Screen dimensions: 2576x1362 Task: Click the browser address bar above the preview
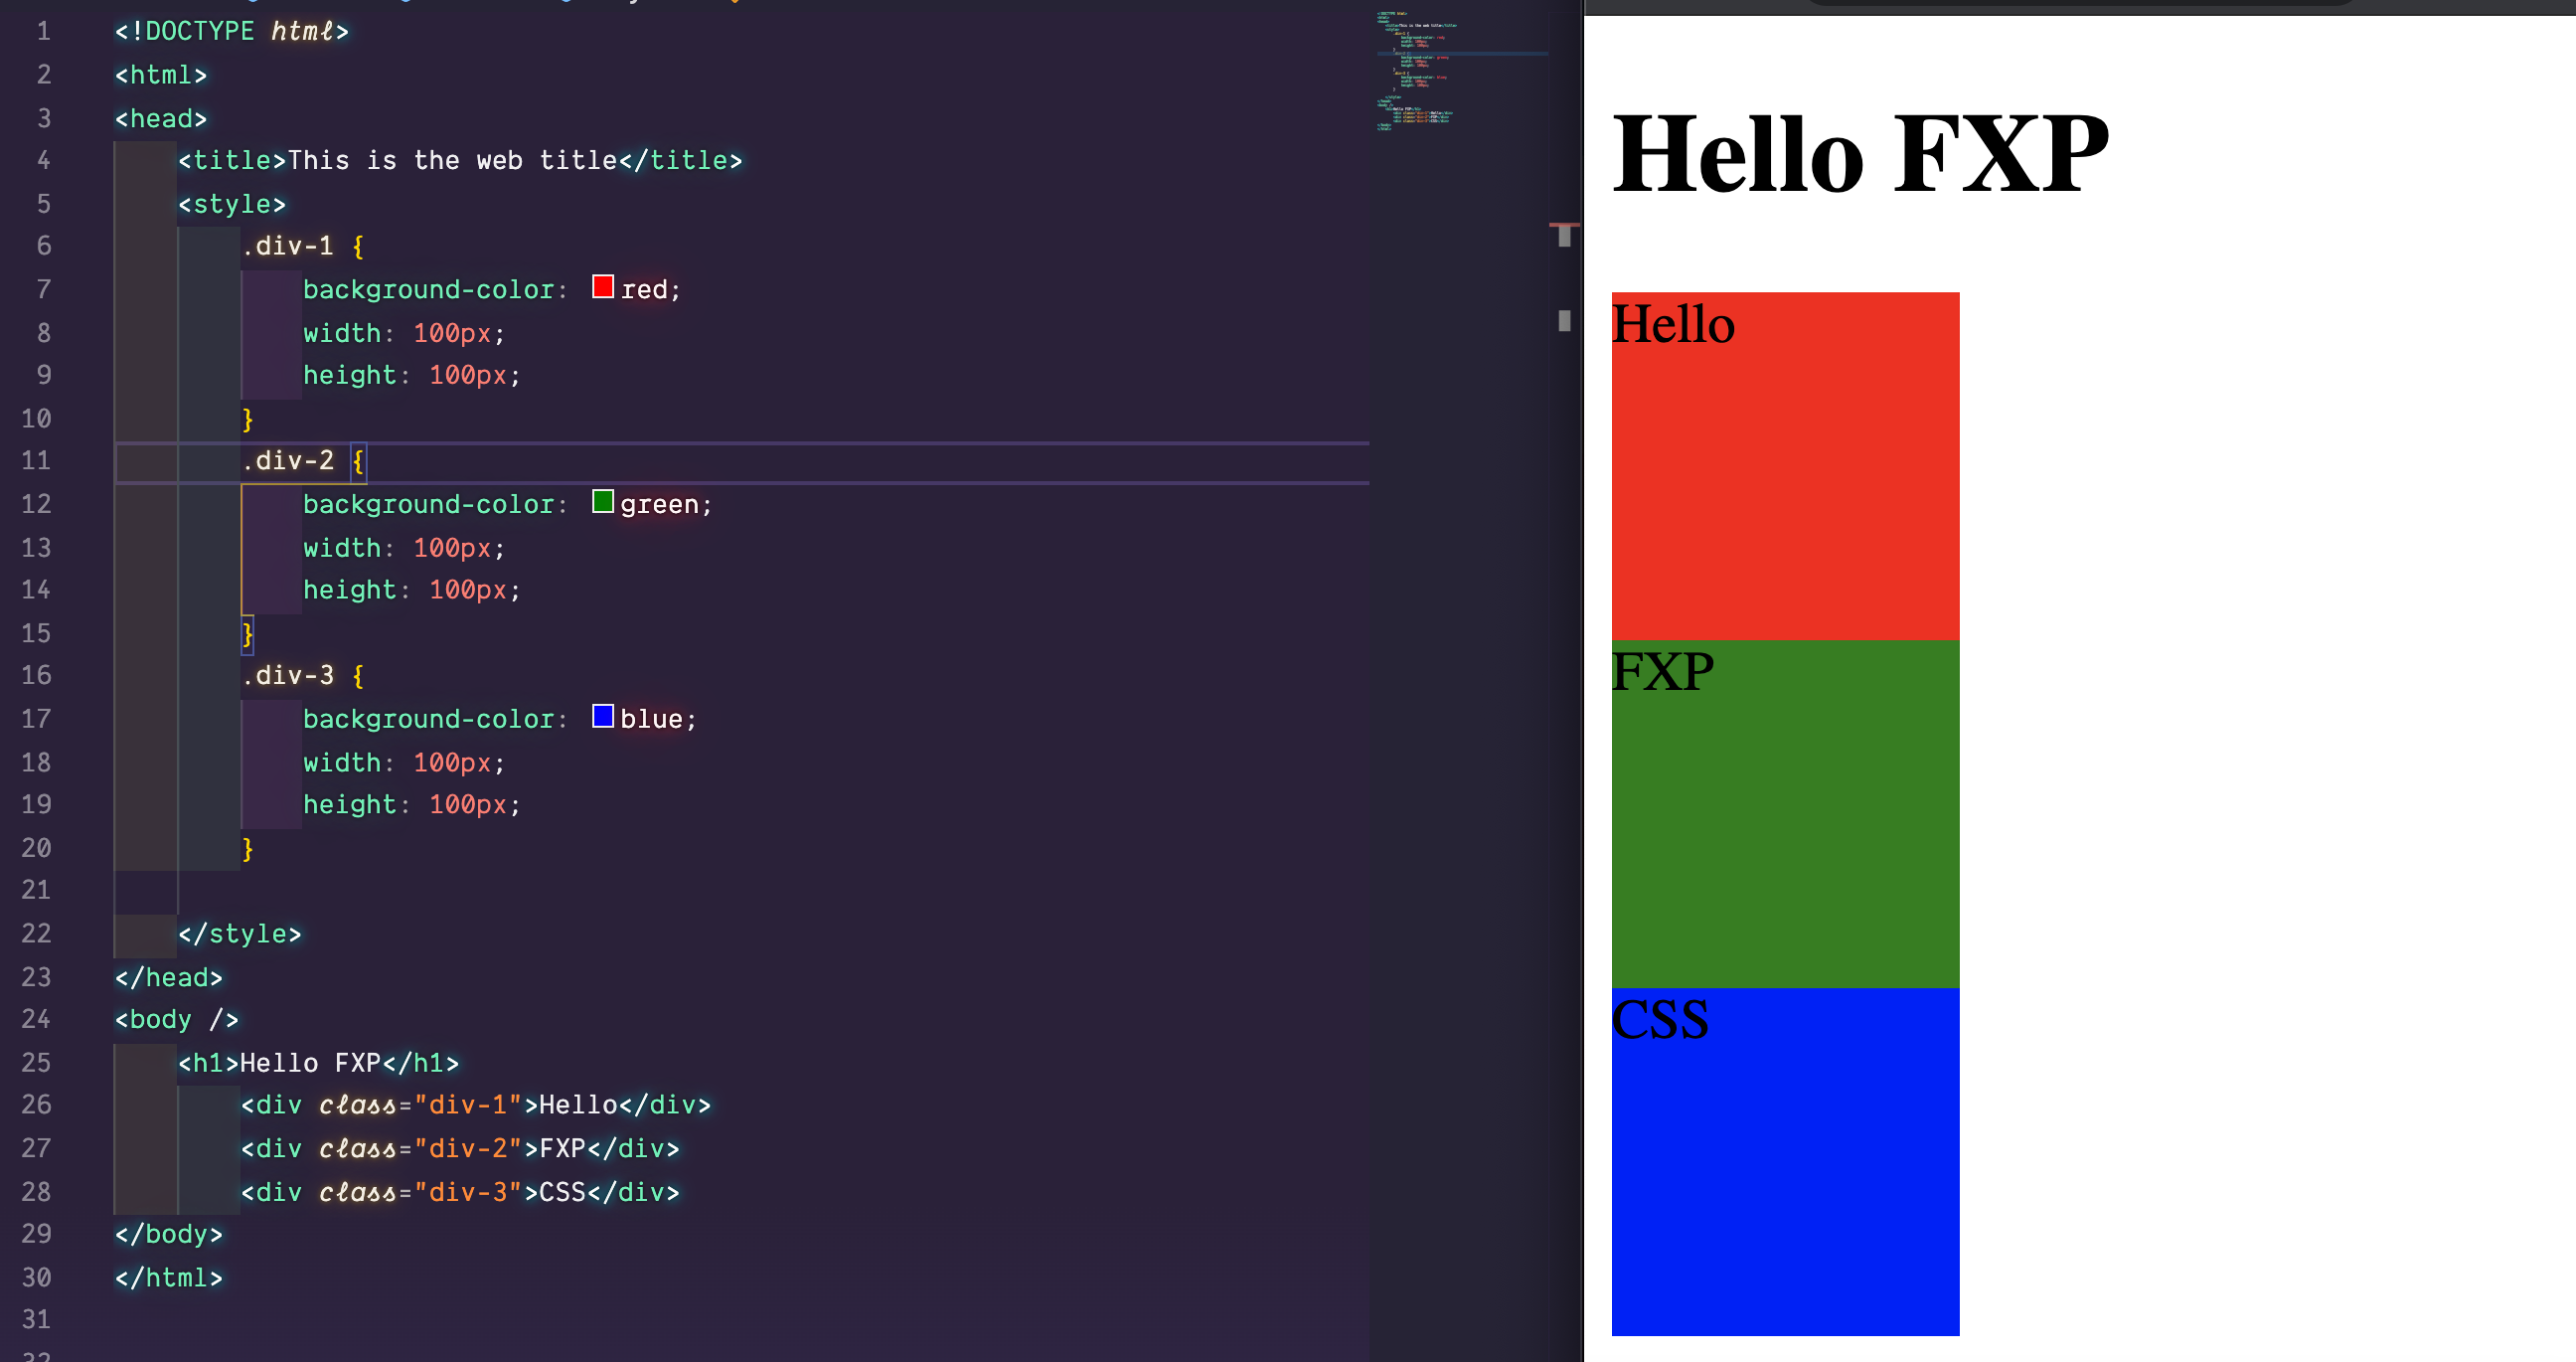pyautogui.click(x=2080, y=5)
